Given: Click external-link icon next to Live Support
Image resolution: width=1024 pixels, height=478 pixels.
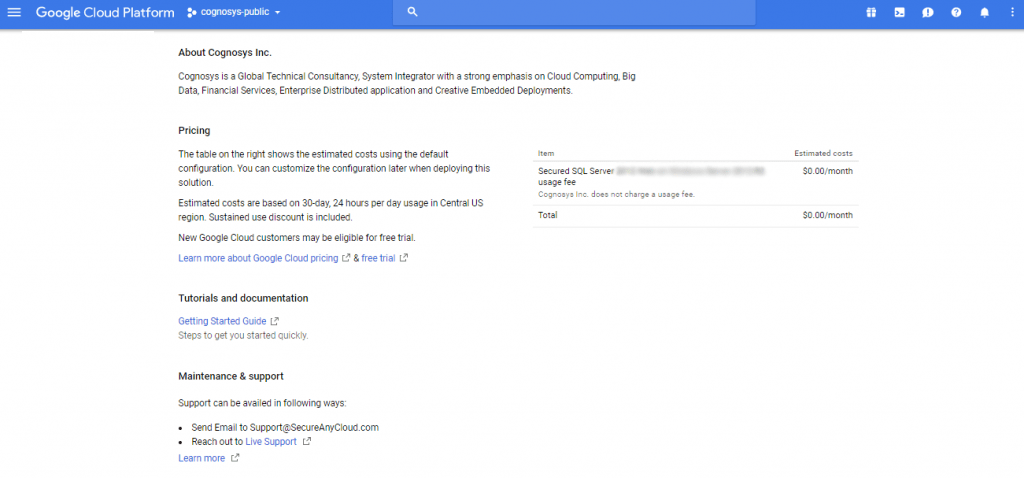Looking at the screenshot, I should coord(307,441).
